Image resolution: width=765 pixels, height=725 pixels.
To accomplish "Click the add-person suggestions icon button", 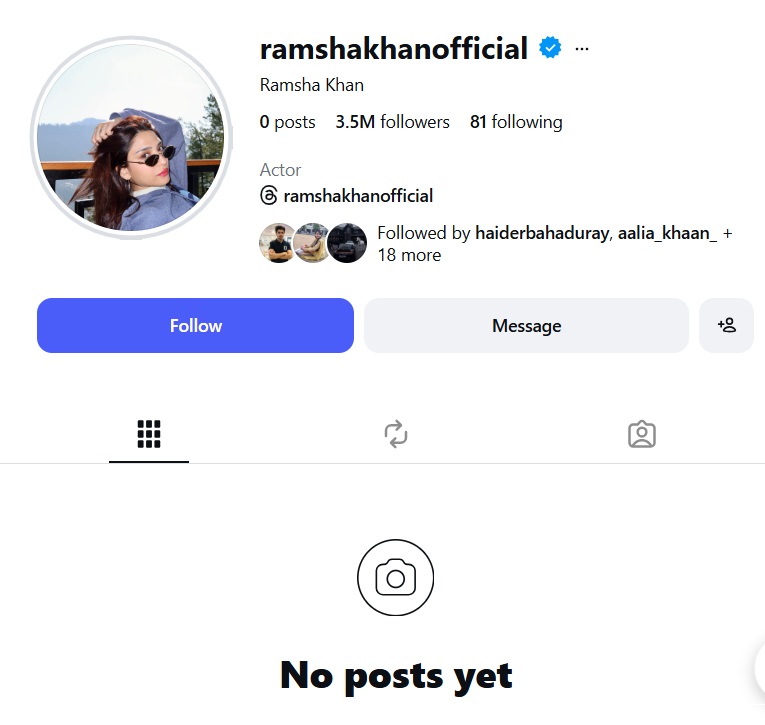I will click(x=726, y=325).
